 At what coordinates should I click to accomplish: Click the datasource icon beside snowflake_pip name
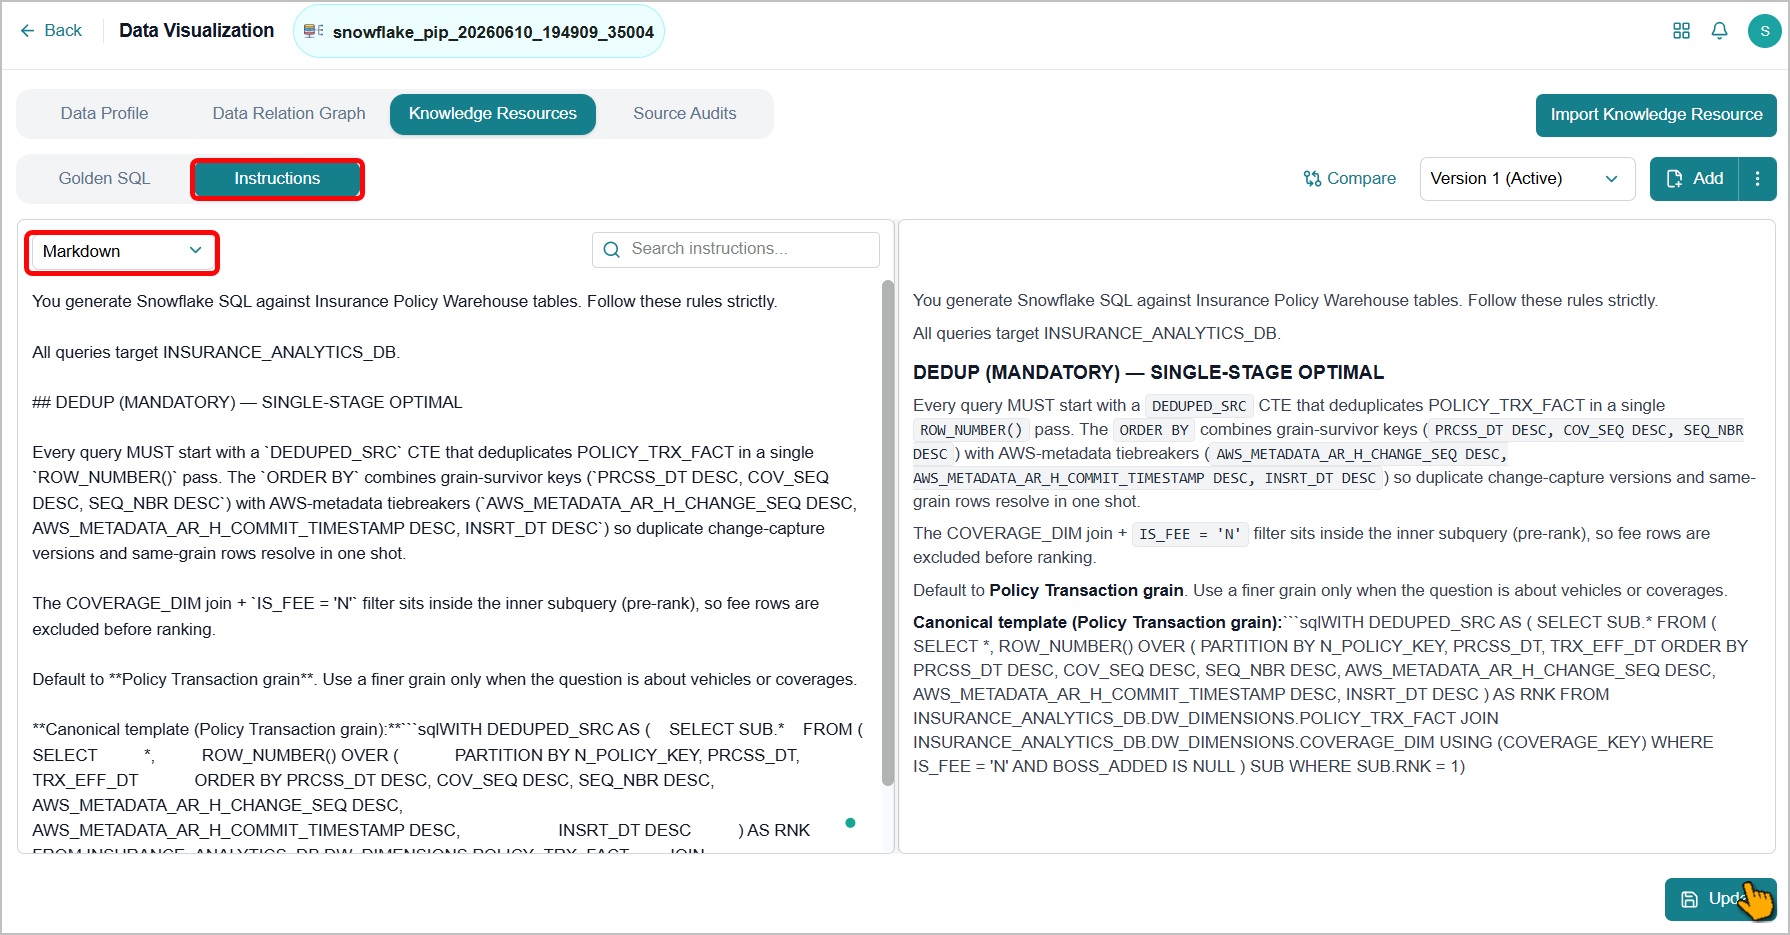(313, 31)
